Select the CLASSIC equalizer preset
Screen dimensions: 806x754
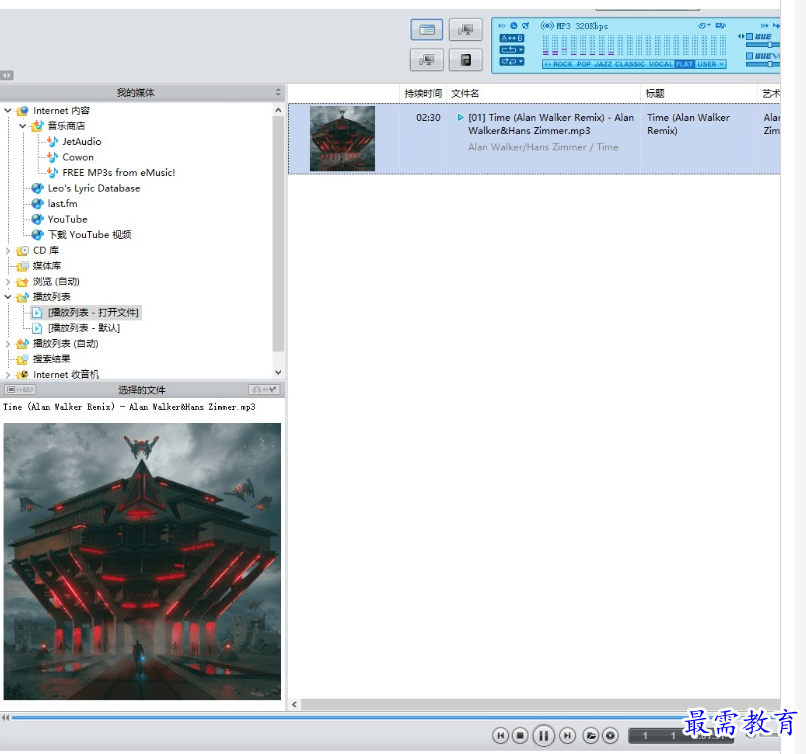(630, 64)
